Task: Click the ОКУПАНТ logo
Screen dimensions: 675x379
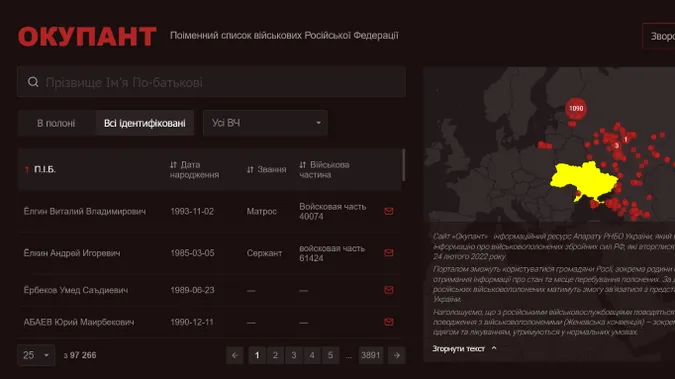Action: pyautogui.click(x=87, y=36)
